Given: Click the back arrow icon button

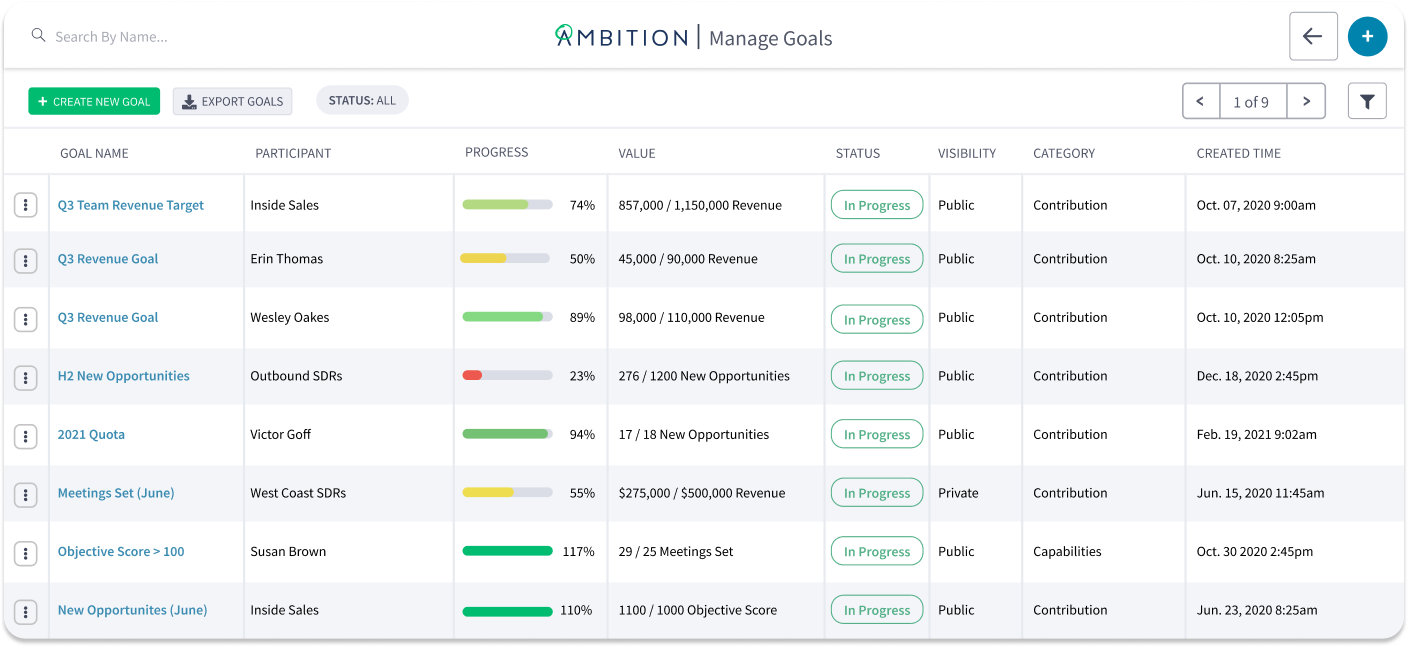Looking at the screenshot, I should [x=1313, y=37].
